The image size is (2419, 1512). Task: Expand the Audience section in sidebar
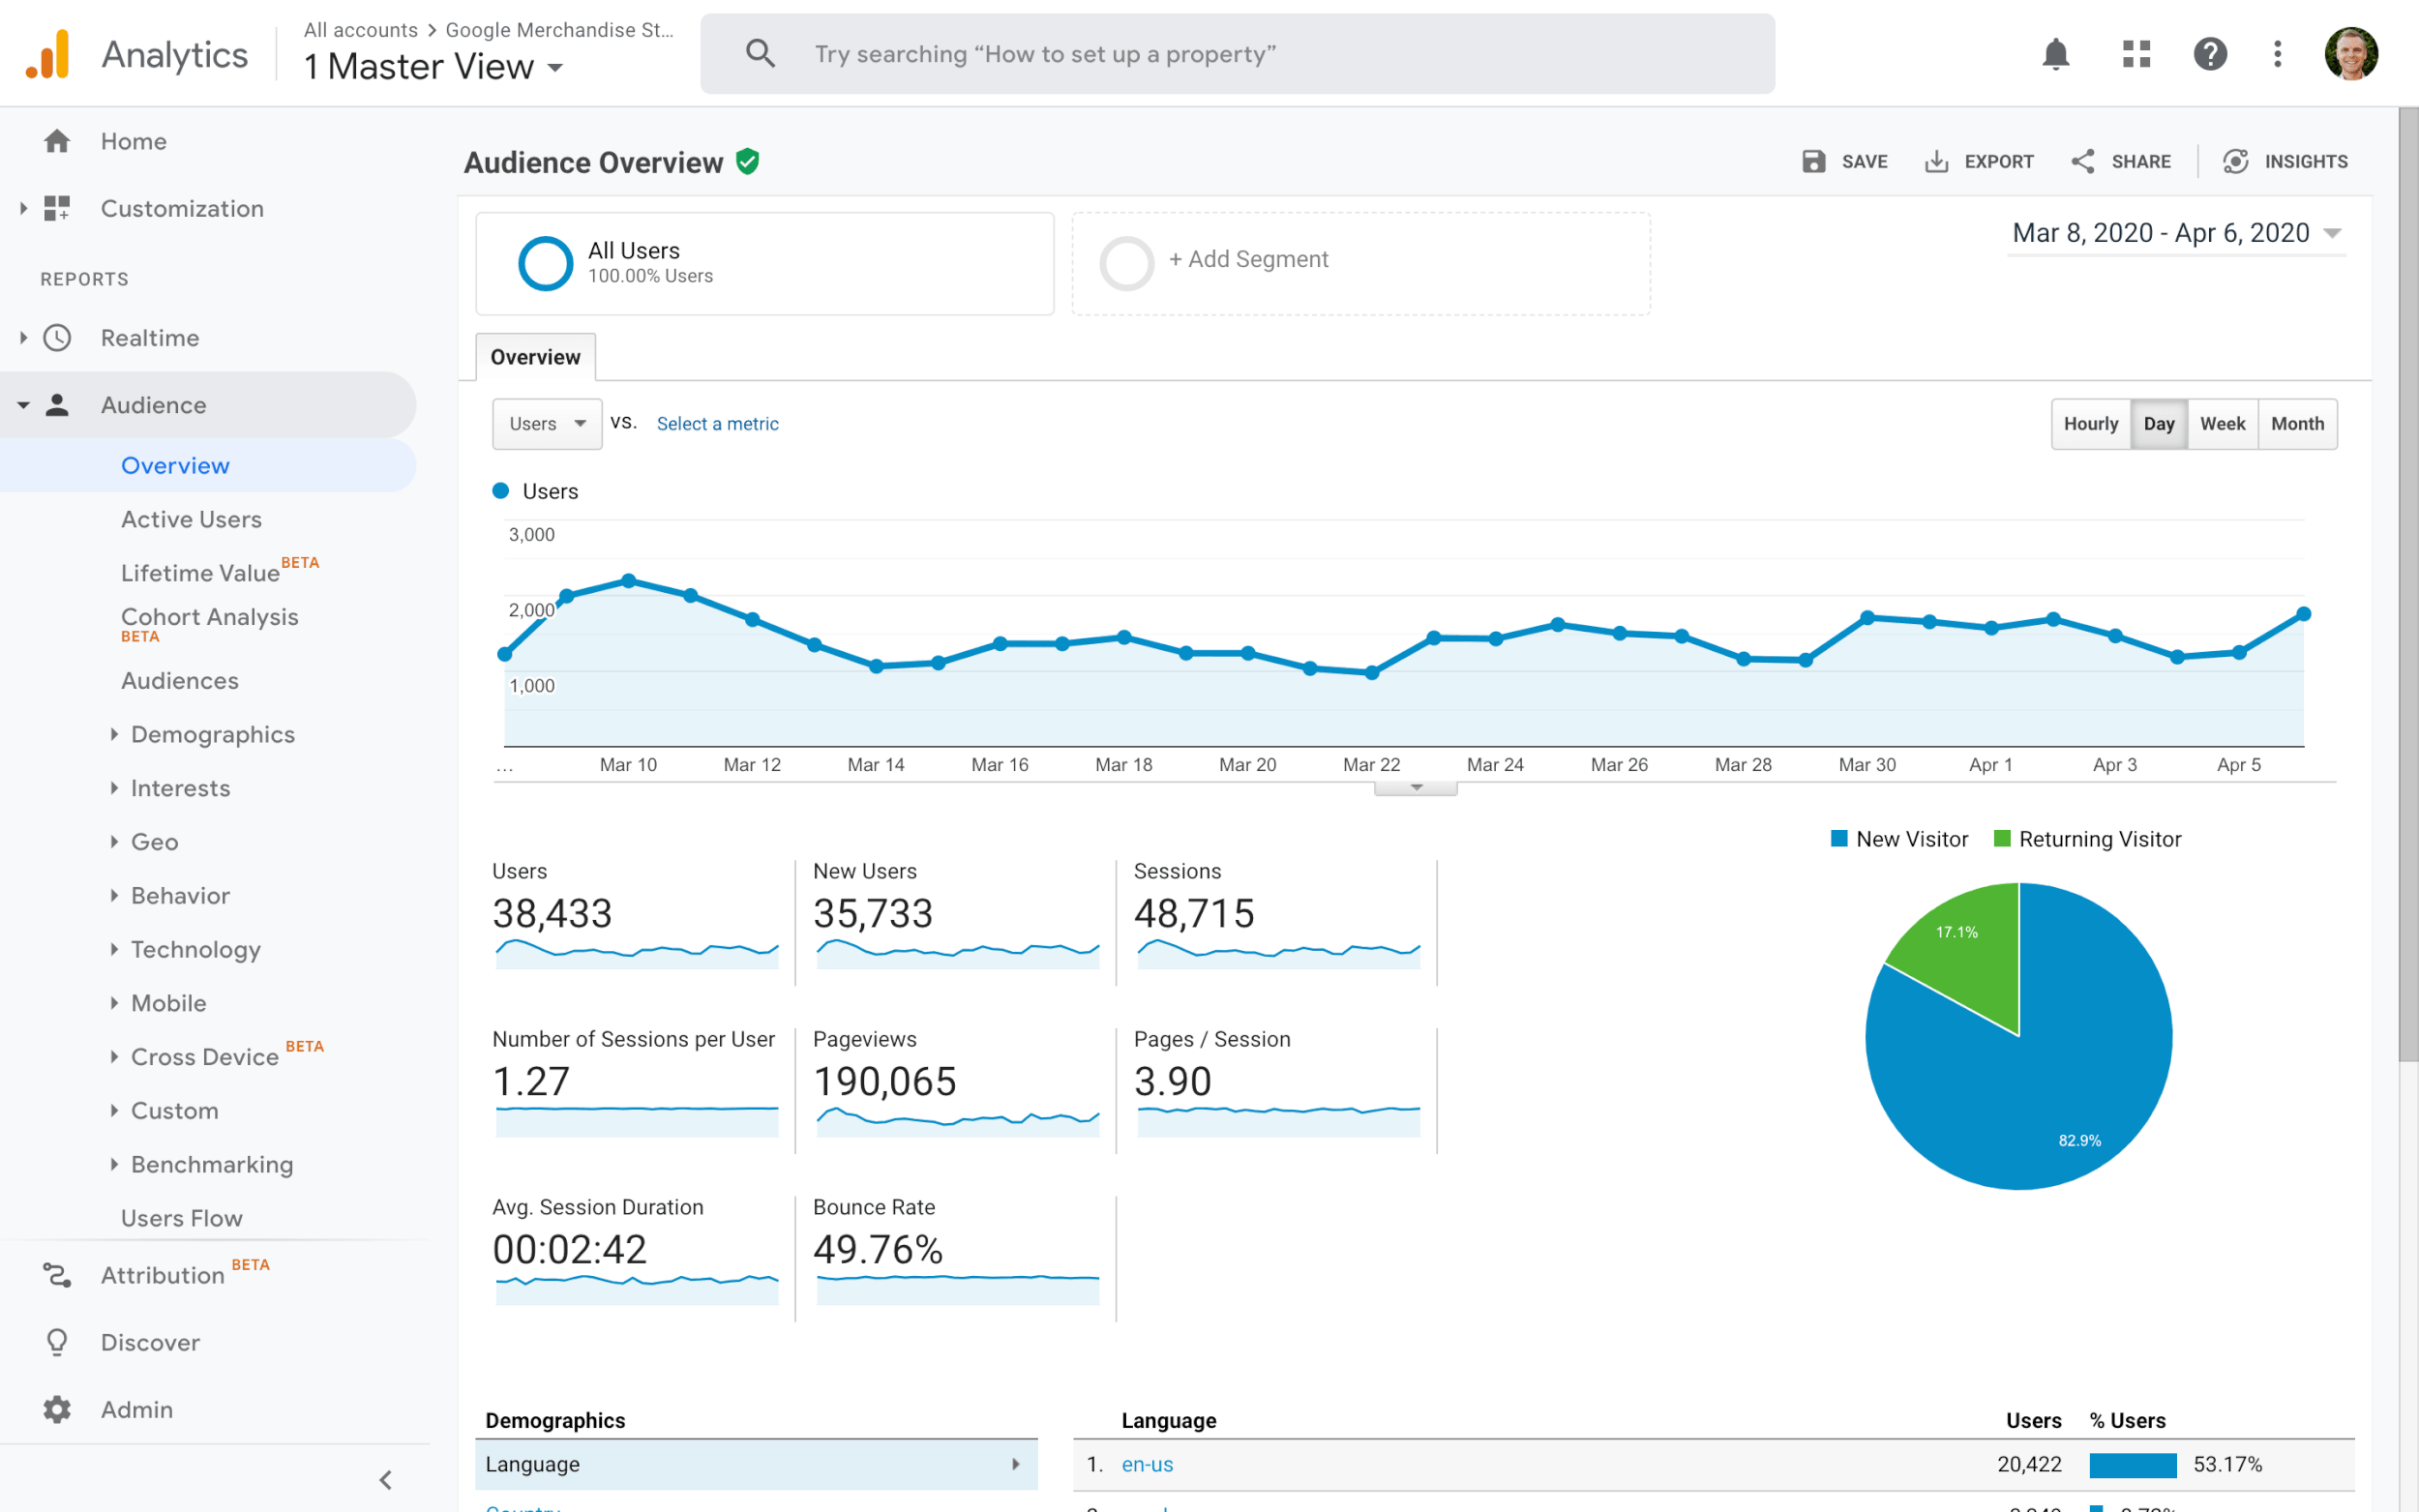point(152,404)
